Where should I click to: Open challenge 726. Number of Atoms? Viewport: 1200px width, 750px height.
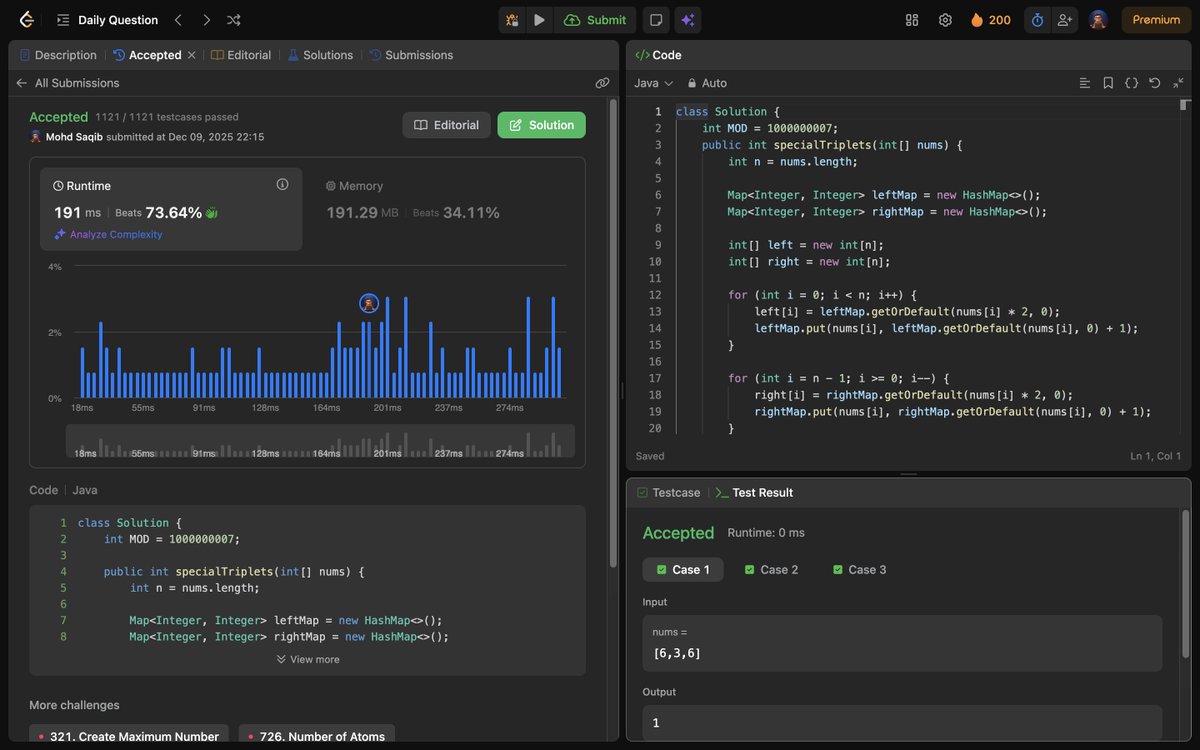pos(316,737)
